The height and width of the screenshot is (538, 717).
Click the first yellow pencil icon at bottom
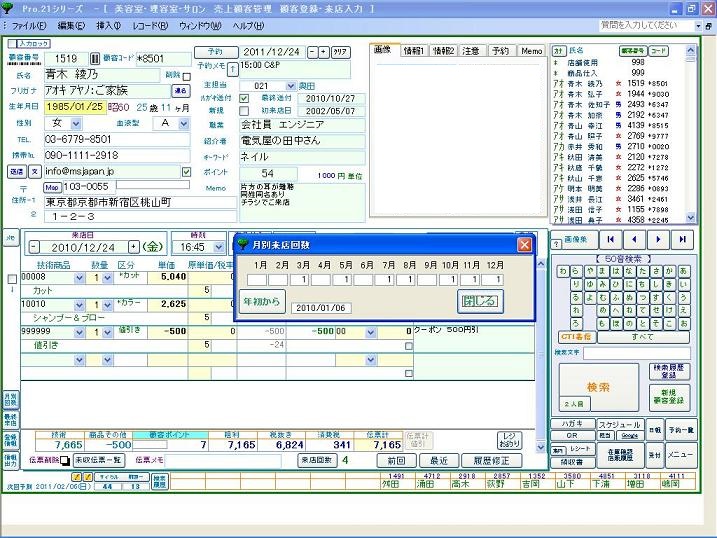point(76,477)
